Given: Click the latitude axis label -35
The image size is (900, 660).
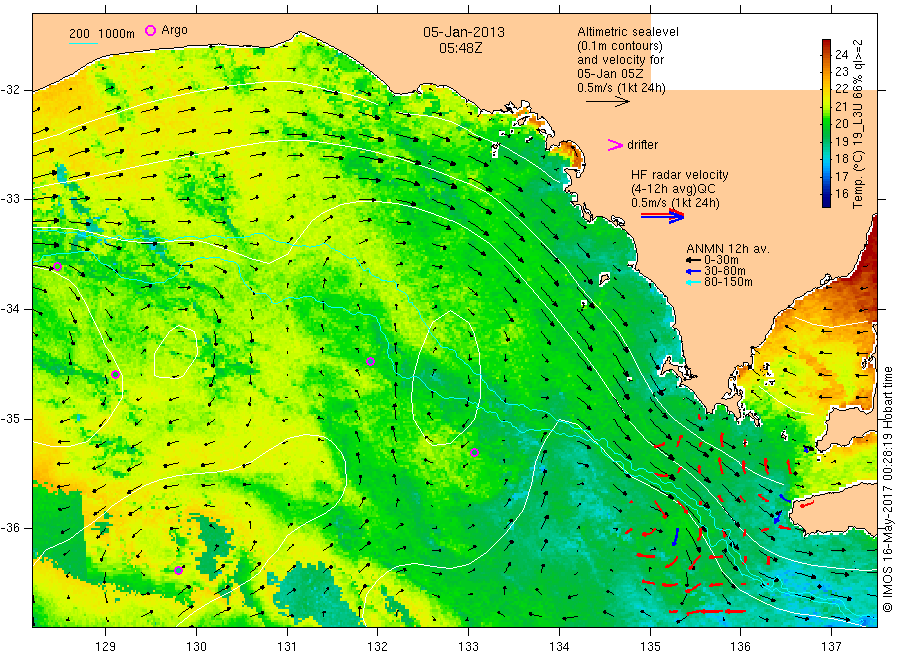Looking at the screenshot, I should [12, 419].
